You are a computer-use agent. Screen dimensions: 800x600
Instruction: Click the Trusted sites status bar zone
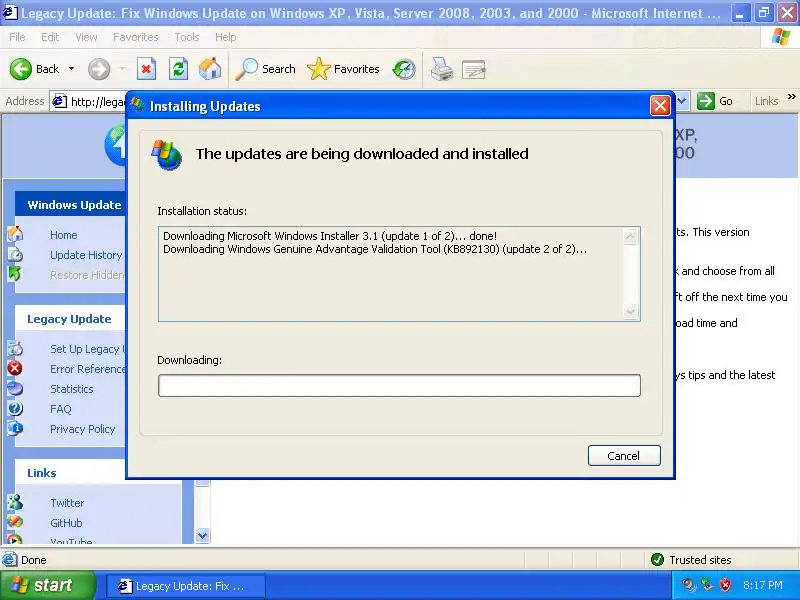[691, 560]
